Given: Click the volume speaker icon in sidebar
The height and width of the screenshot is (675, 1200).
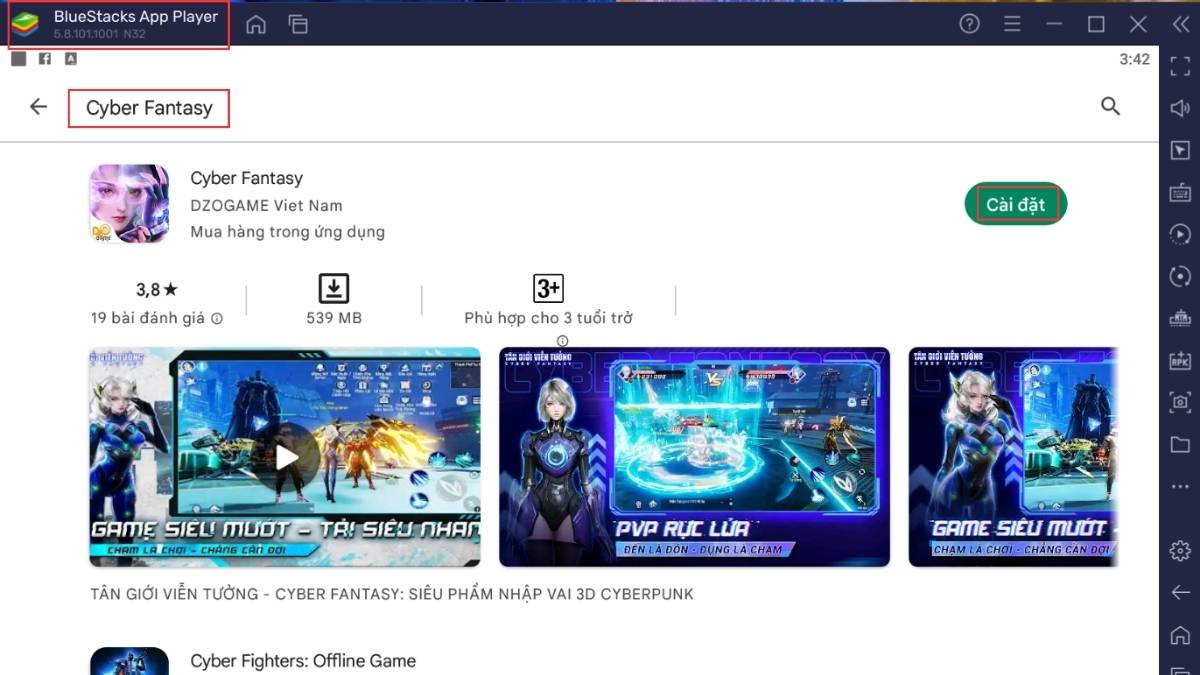Looking at the screenshot, I should click(x=1180, y=107).
